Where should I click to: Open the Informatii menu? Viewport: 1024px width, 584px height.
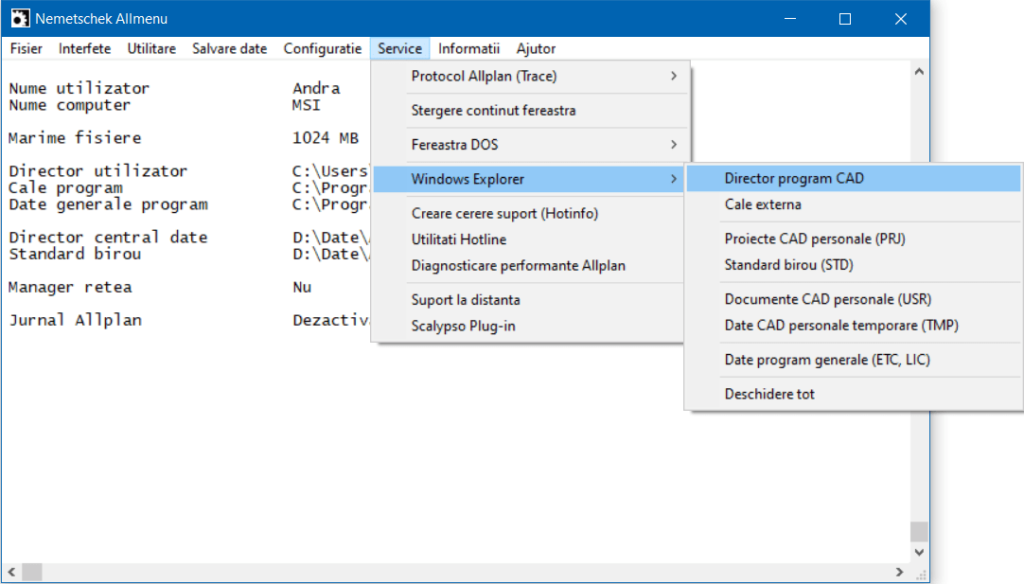coord(469,48)
